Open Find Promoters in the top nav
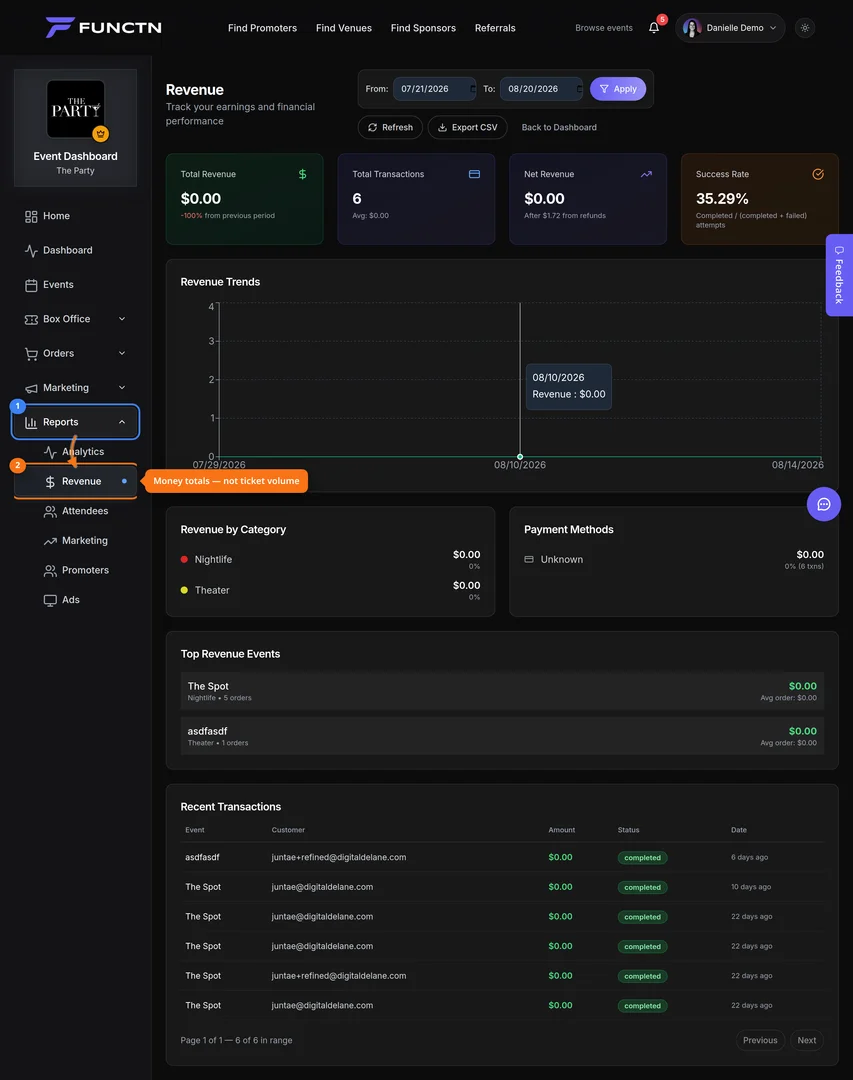The height and width of the screenshot is (1080, 853). [x=263, y=28]
